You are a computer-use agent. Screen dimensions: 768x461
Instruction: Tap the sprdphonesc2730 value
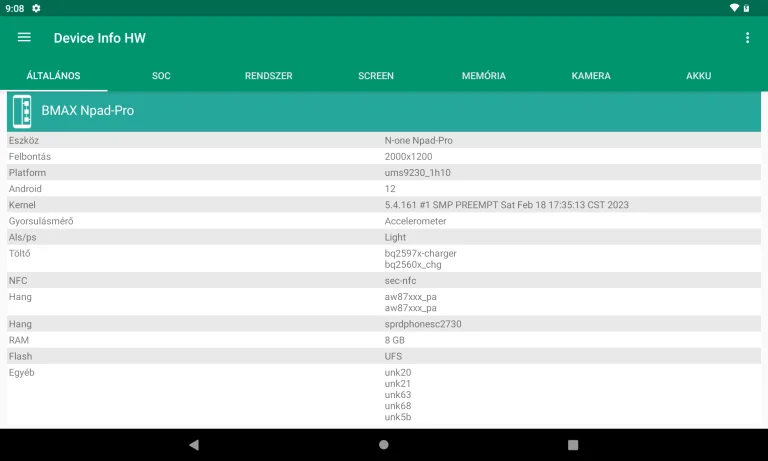point(423,324)
